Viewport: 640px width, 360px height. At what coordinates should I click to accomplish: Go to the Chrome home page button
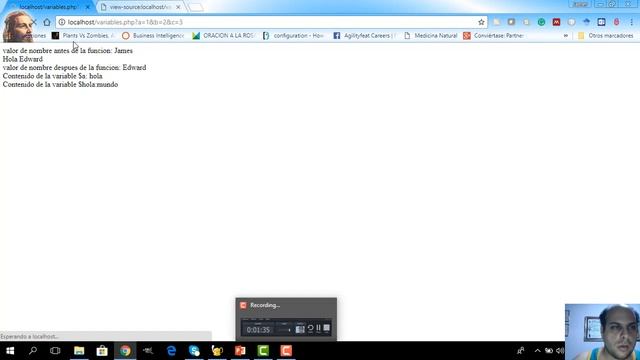(47, 22)
